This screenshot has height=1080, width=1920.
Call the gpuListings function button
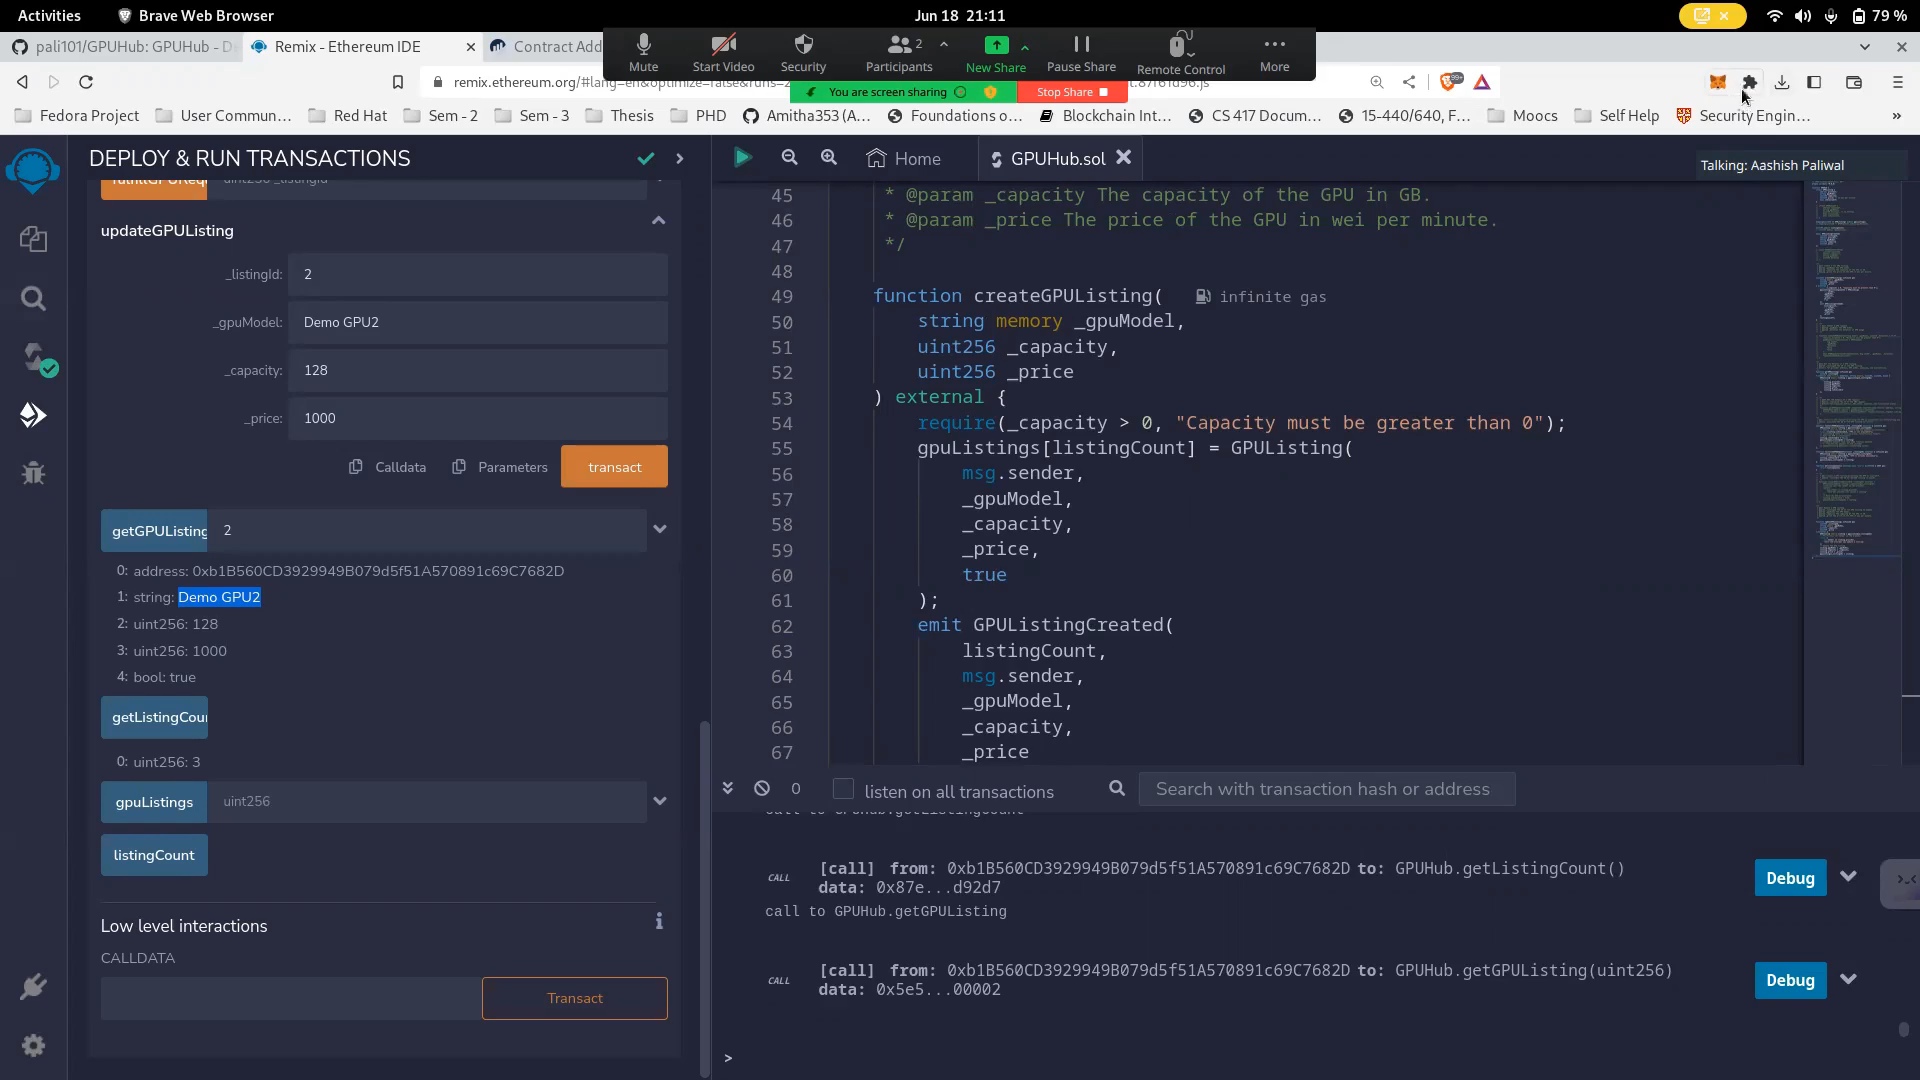point(154,802)
